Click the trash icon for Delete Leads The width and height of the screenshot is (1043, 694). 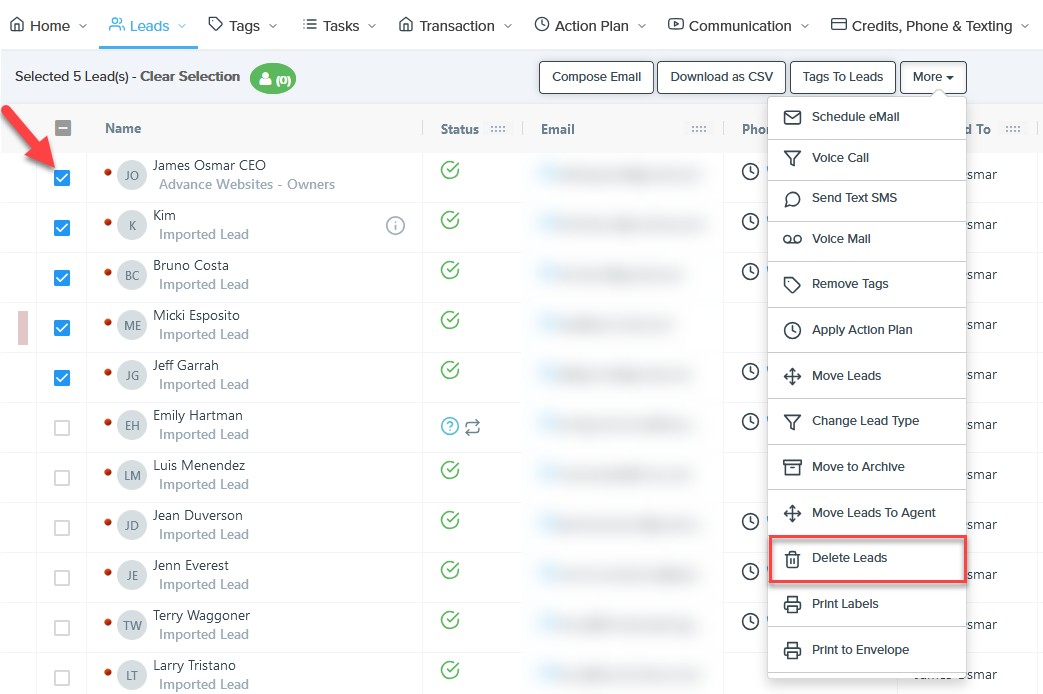tap(792, 559)
